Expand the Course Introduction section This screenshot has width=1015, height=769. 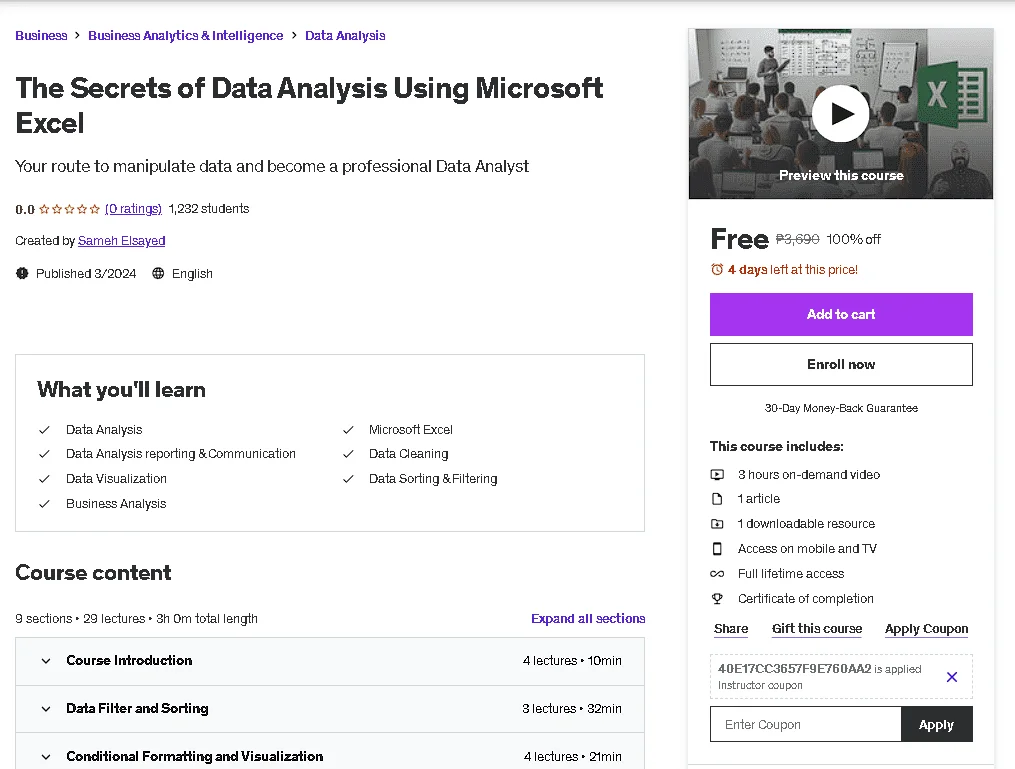click(330, 661)
